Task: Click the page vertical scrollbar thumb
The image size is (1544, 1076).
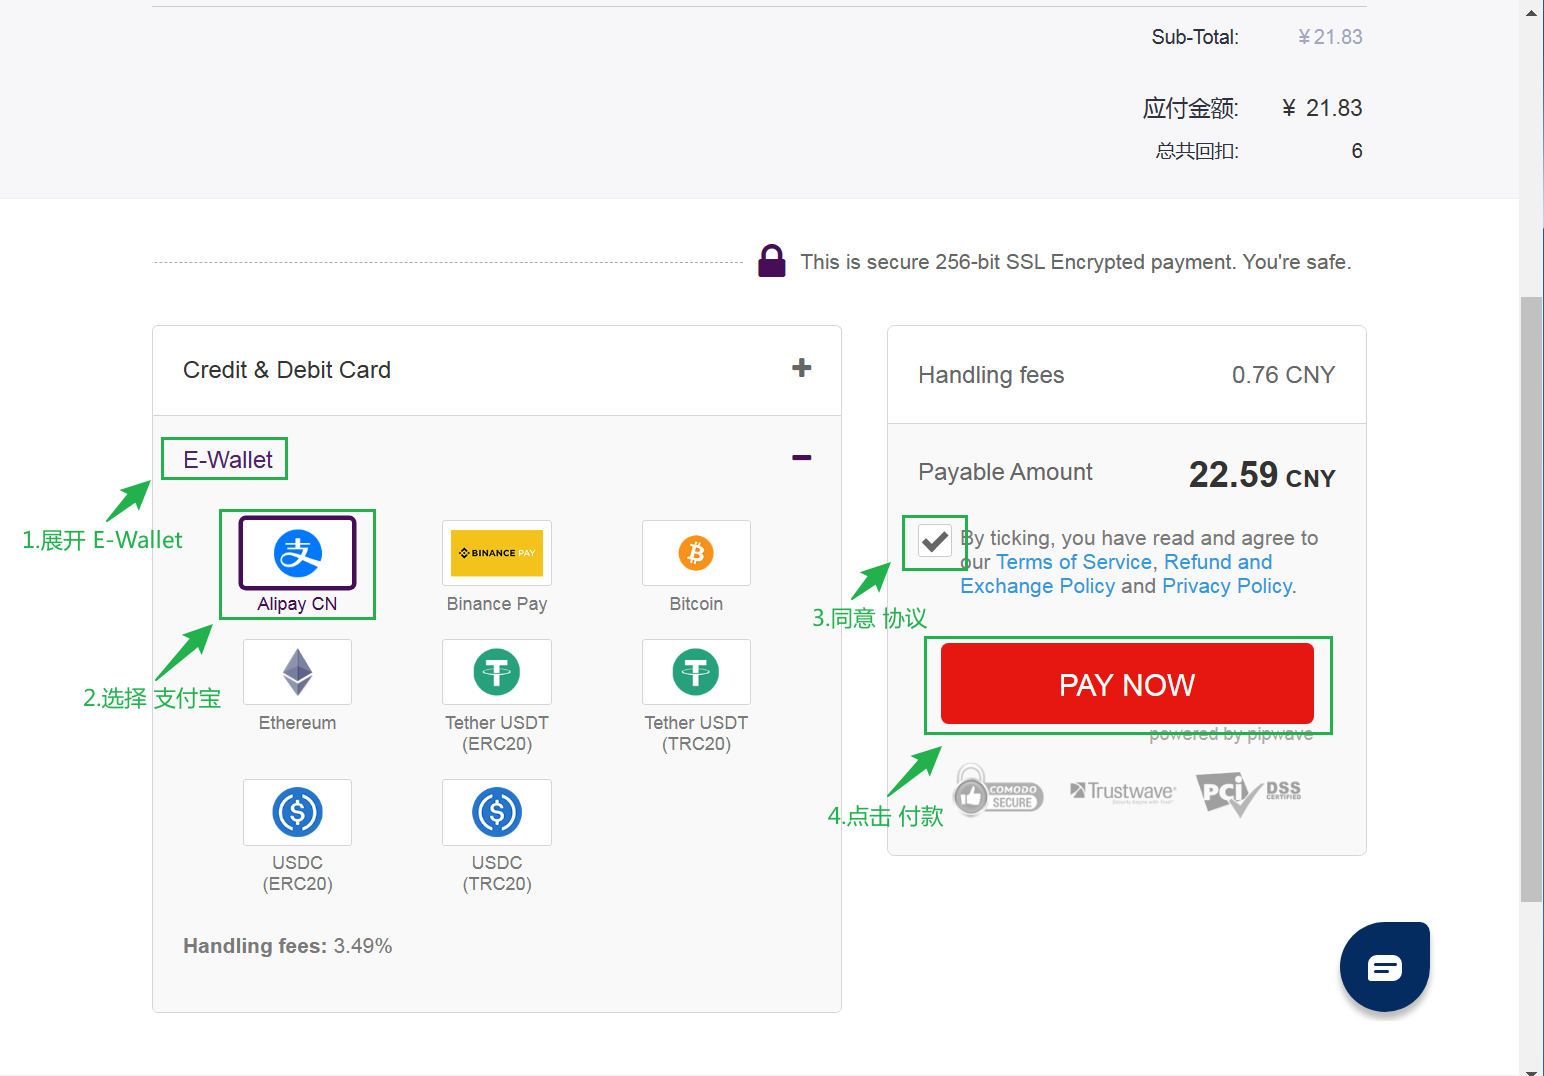Action: pos(1531,600)
